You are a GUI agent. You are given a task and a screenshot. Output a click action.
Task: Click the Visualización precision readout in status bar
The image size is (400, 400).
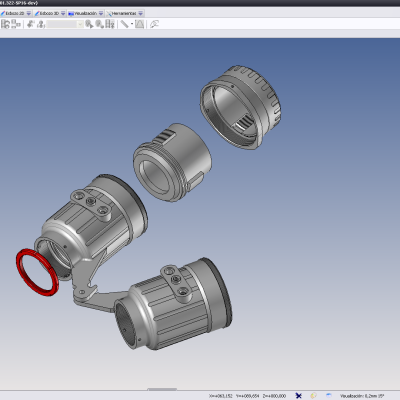pyautogui.click(x=362, y=396)
